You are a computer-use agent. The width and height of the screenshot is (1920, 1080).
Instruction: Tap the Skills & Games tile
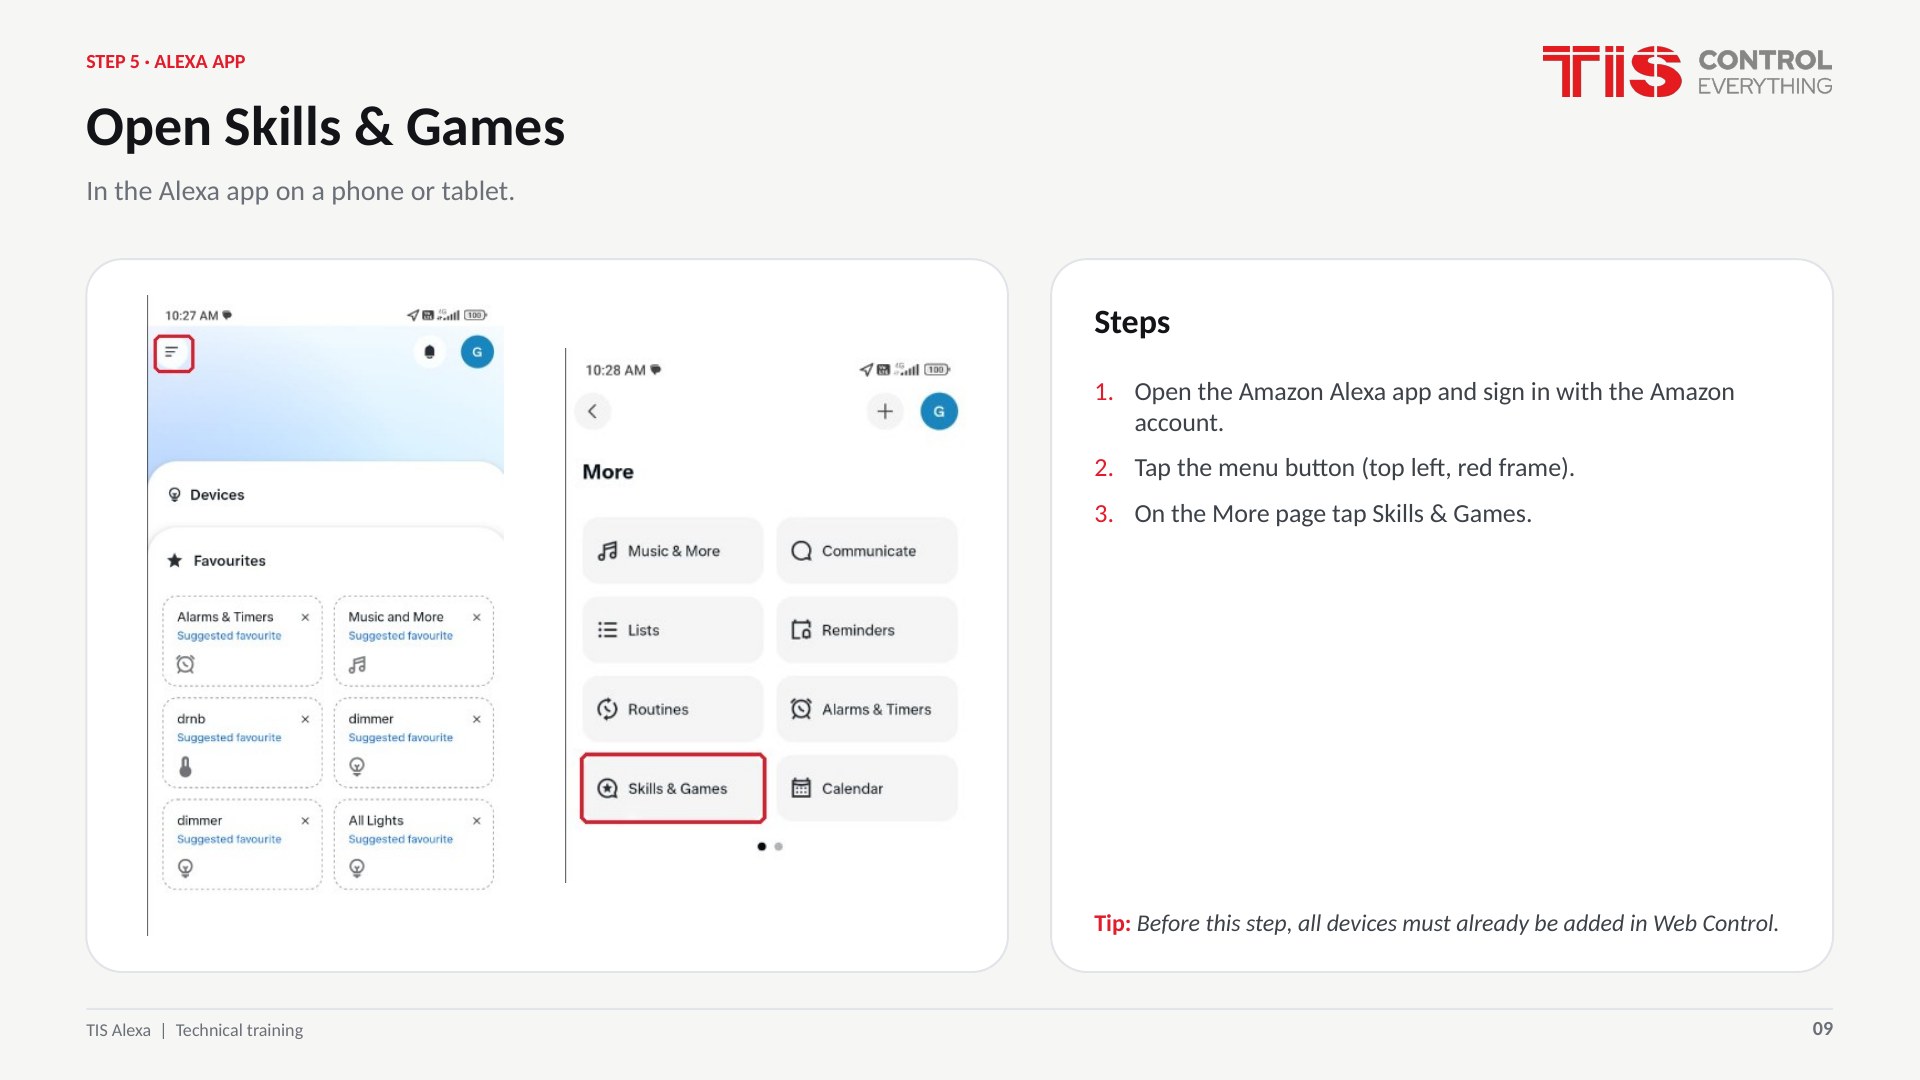pos(673,788)
